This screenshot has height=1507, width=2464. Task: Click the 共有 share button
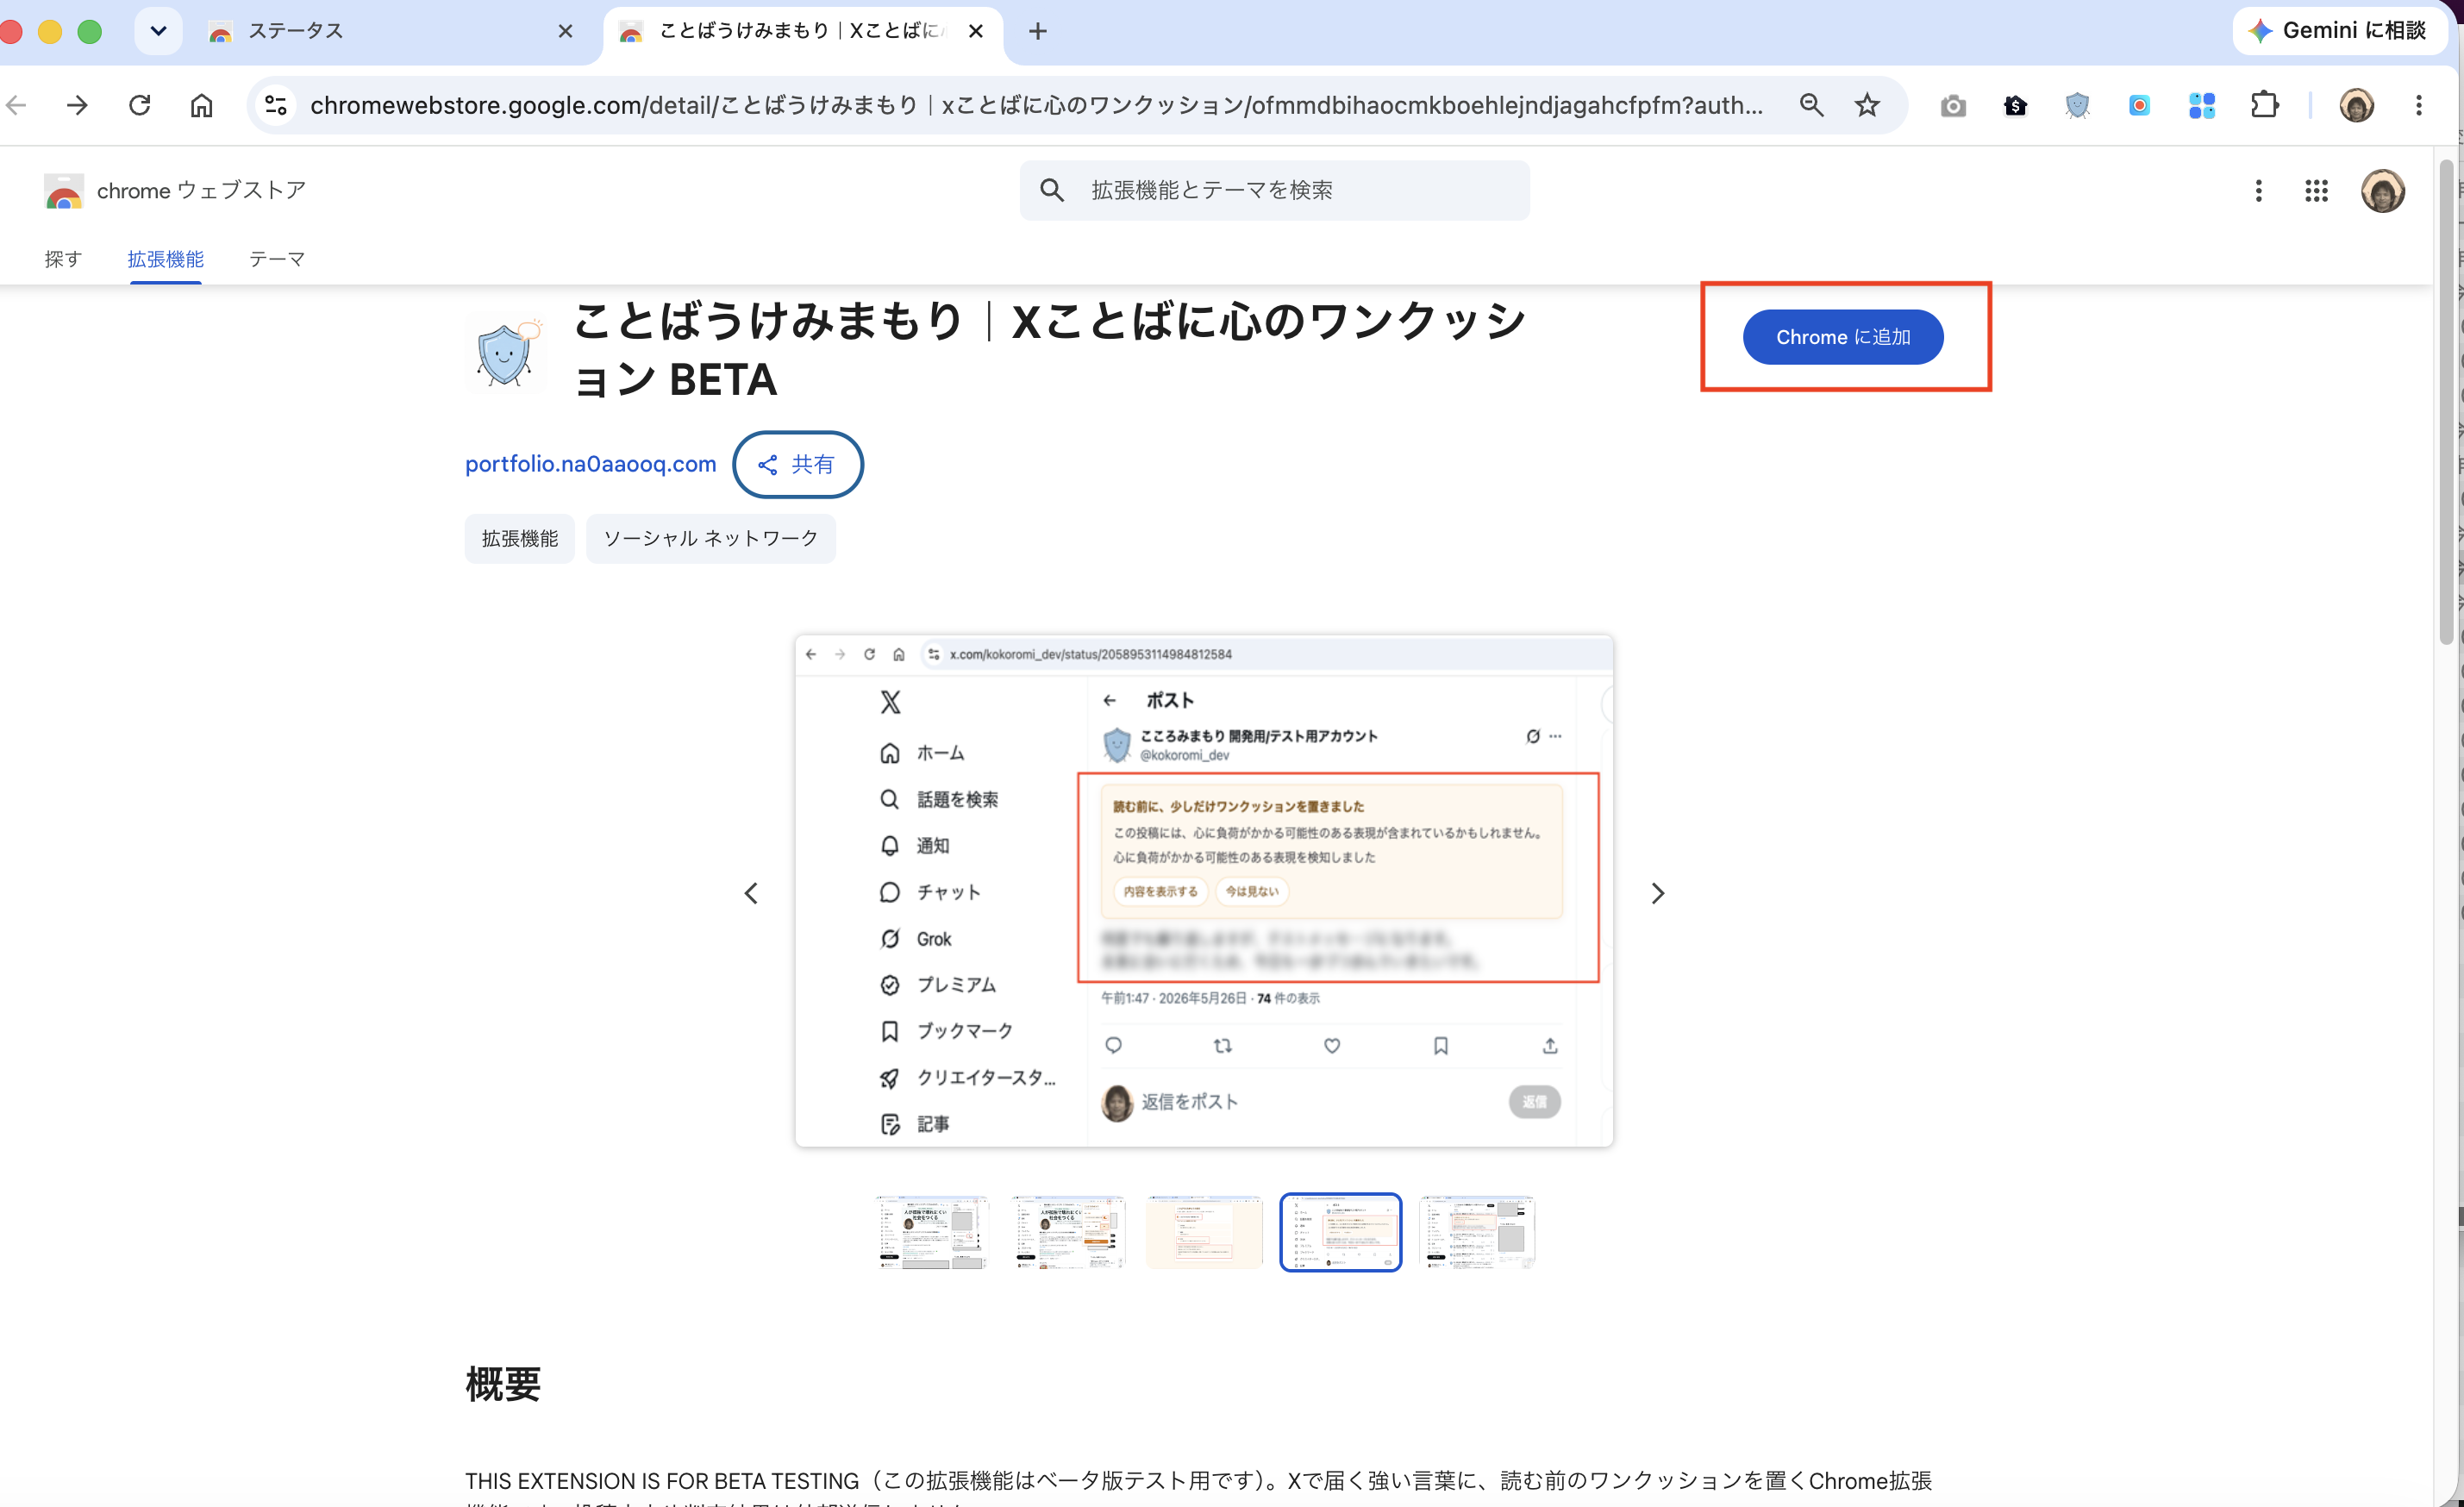(797, 464)
